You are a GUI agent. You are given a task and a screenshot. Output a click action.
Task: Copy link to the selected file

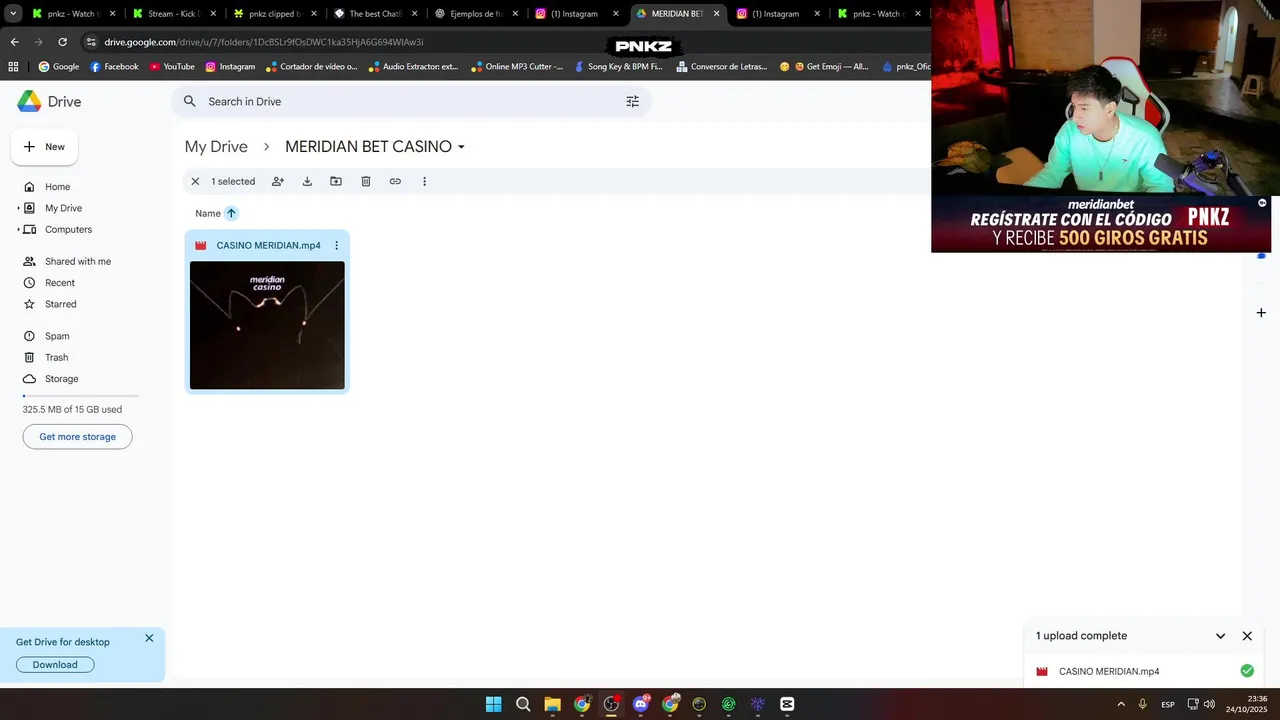coord(395,181)
